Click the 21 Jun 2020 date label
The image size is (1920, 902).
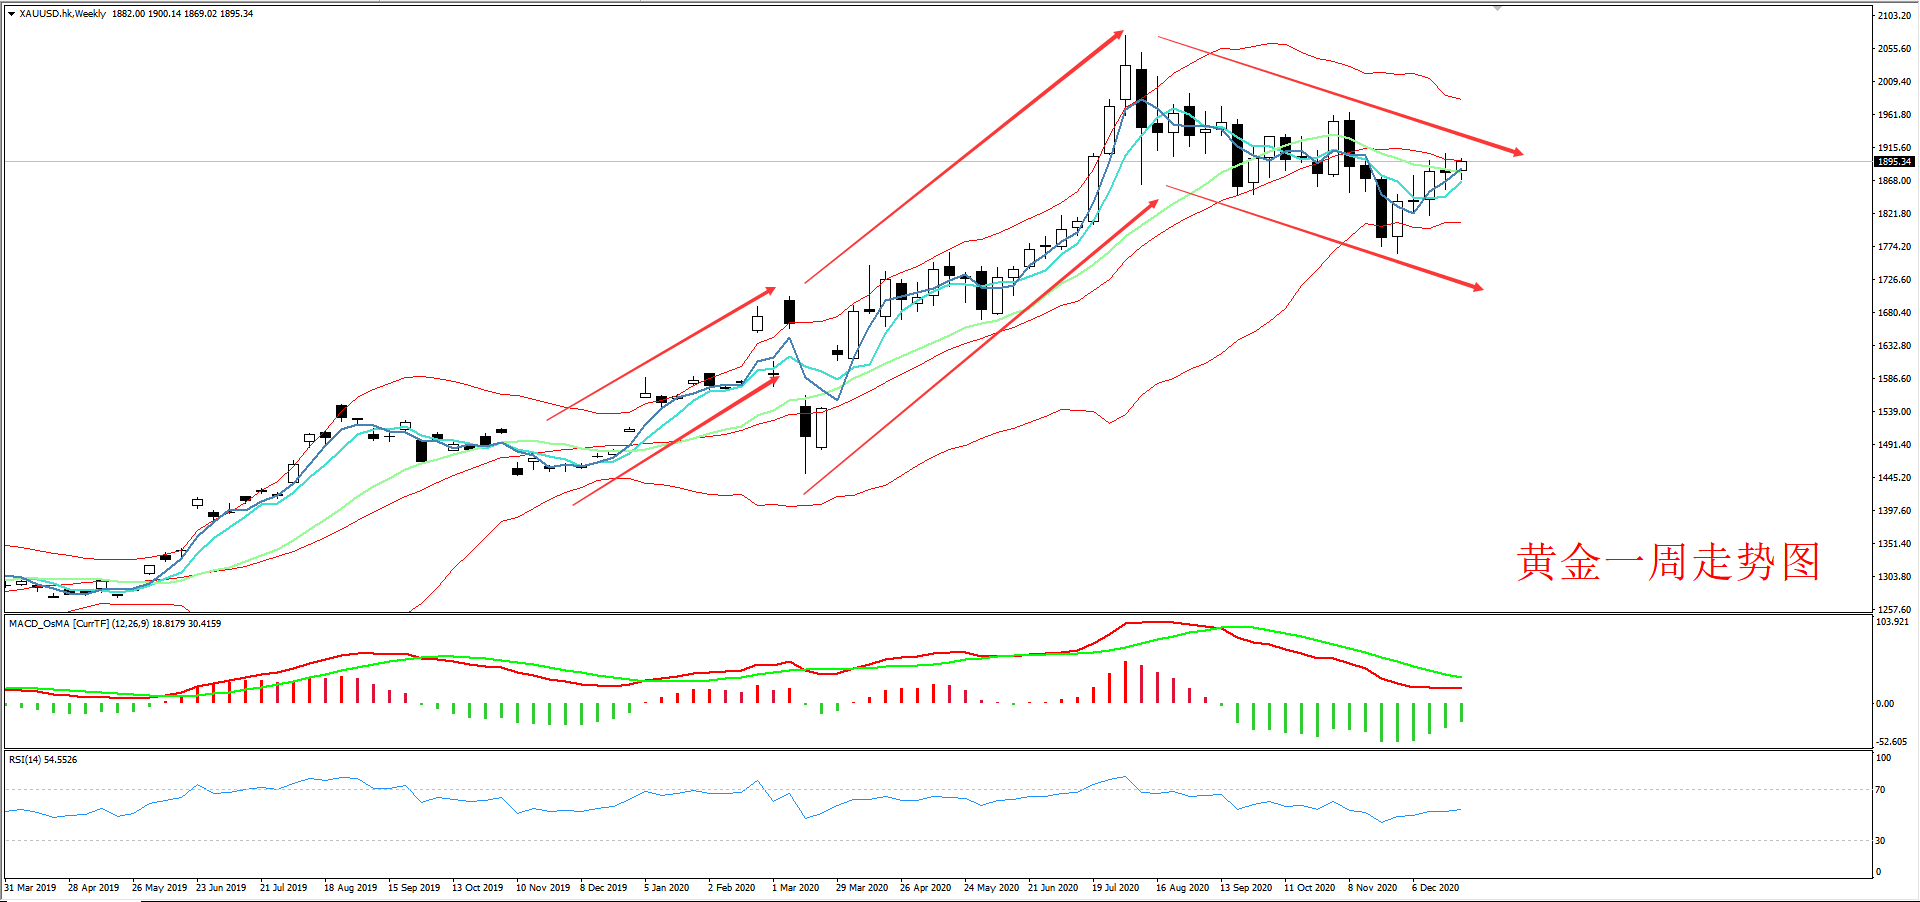[x=1053, y=887]
